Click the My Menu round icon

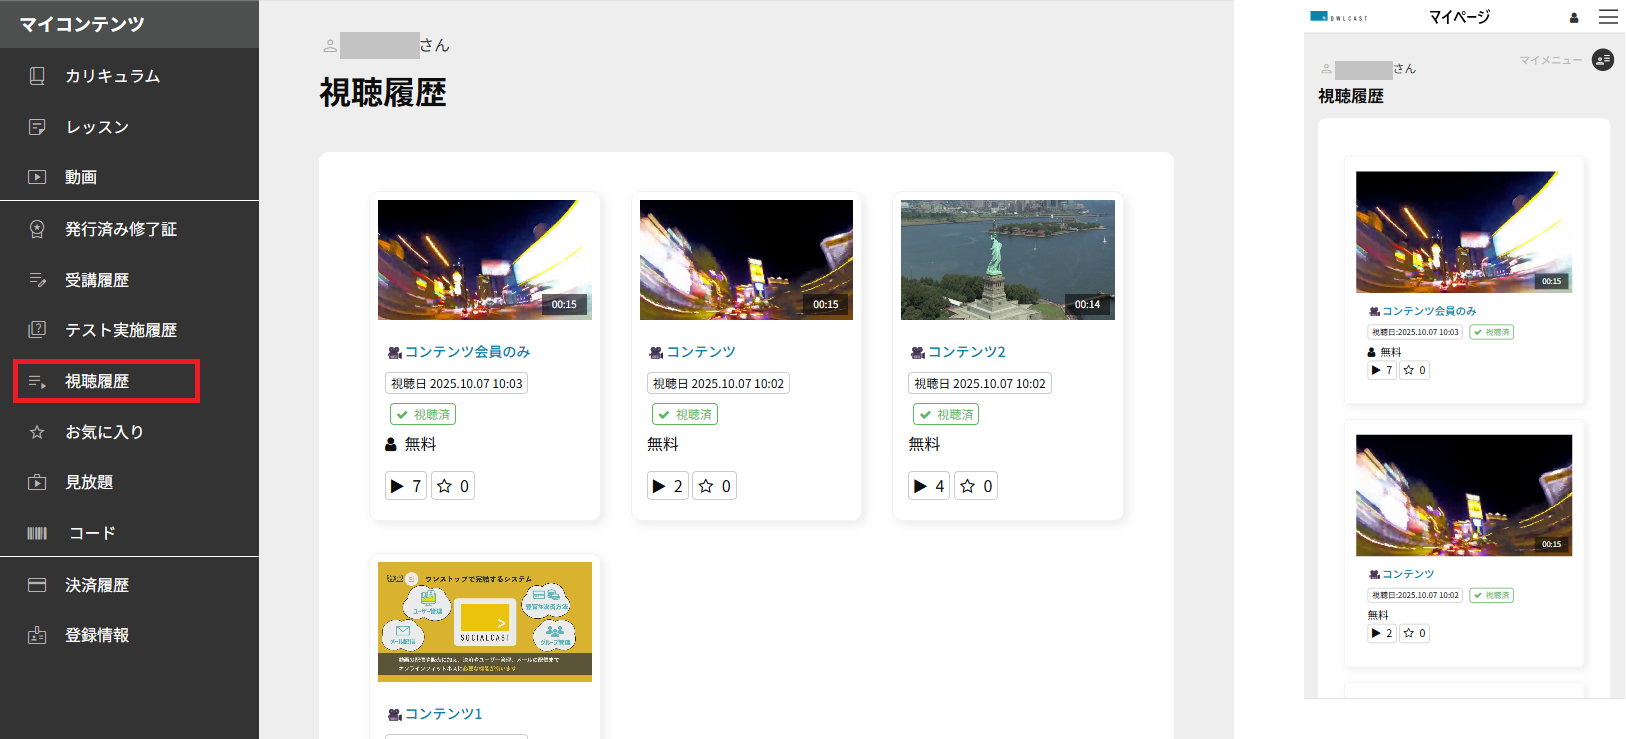point(1602,60)
